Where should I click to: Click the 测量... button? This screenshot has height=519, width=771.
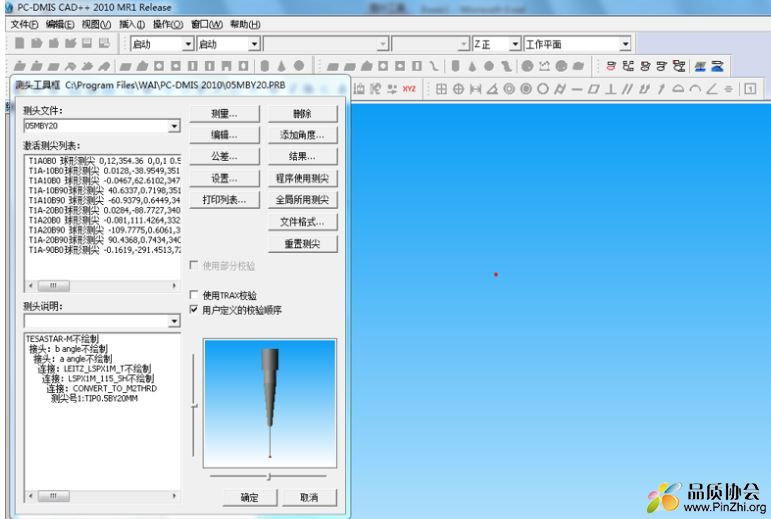click(x=224, y=114)
